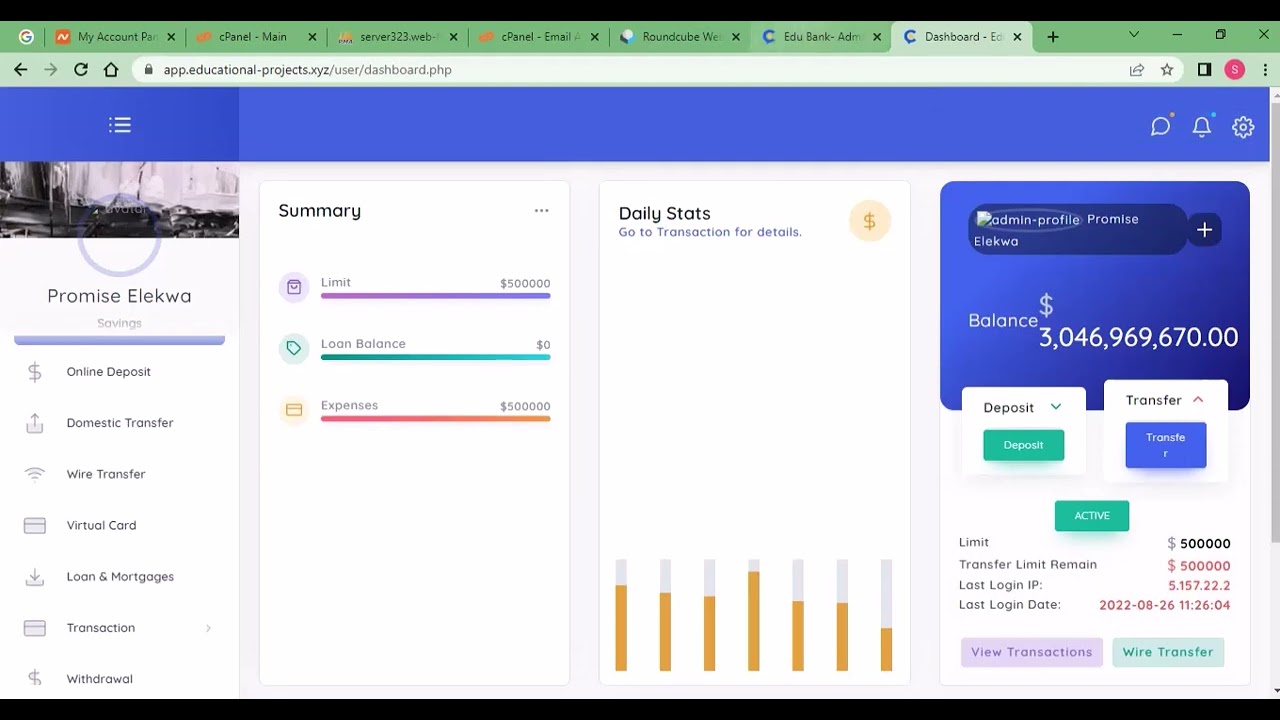Reload the page with the refresh icon

pos(81,70)
